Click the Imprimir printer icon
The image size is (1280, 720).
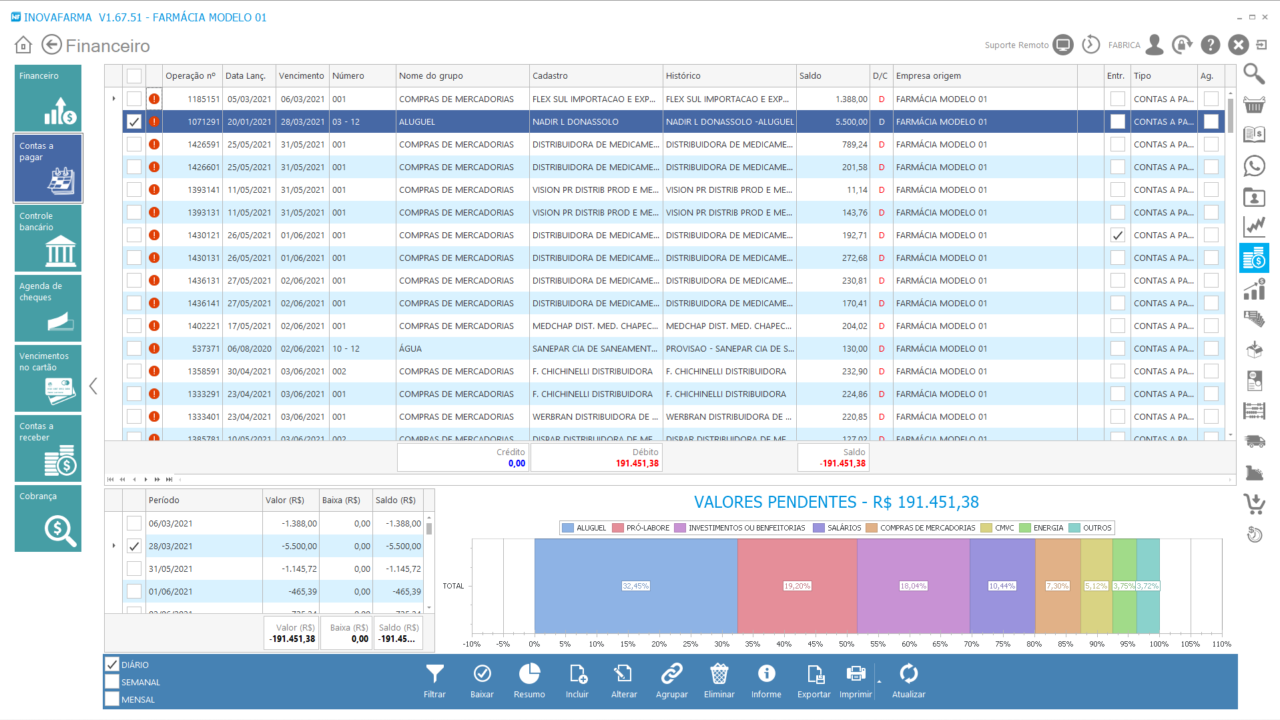(856, 673)
